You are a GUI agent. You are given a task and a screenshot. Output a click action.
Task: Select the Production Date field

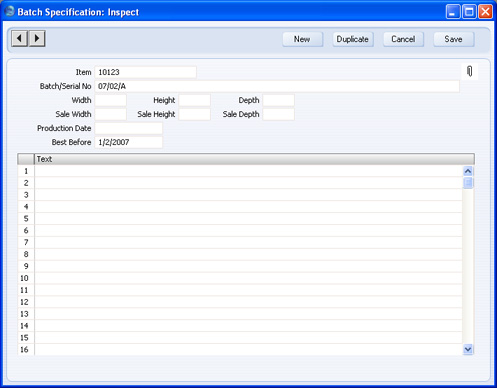(x=129, y=128)
